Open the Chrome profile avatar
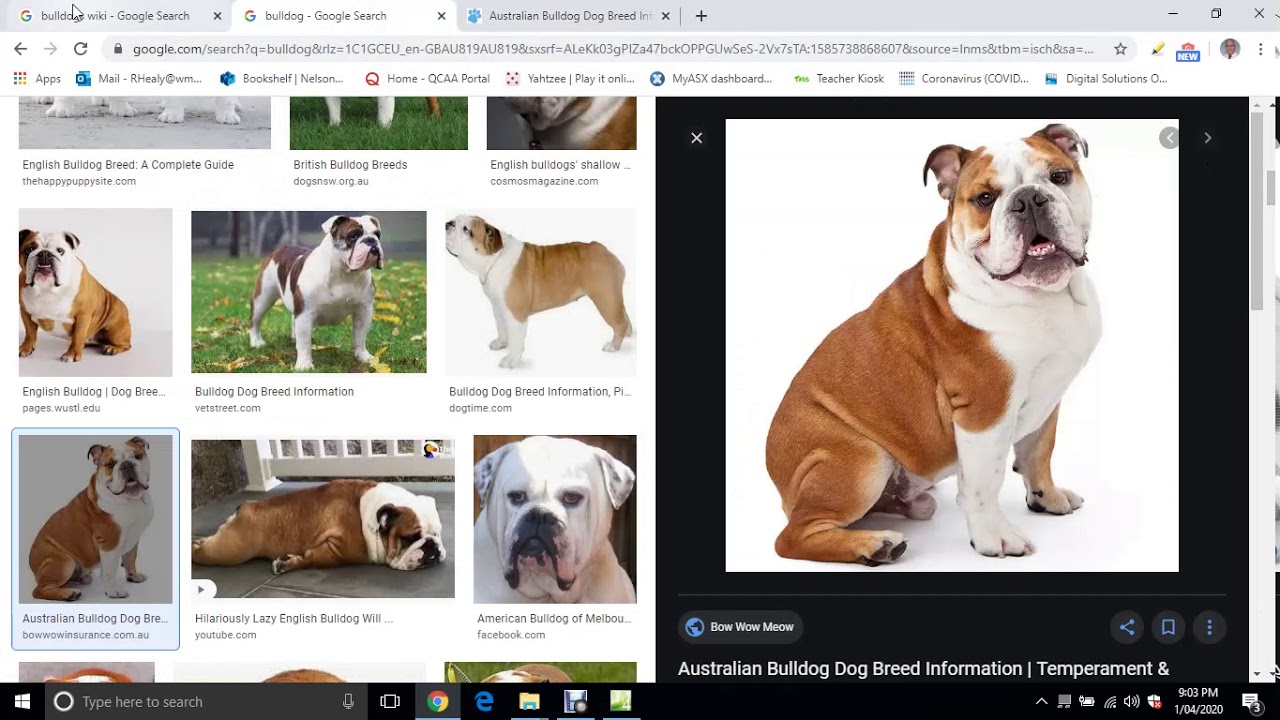The width and height of the screenshot is (1280, 720). click(1230, 48)
